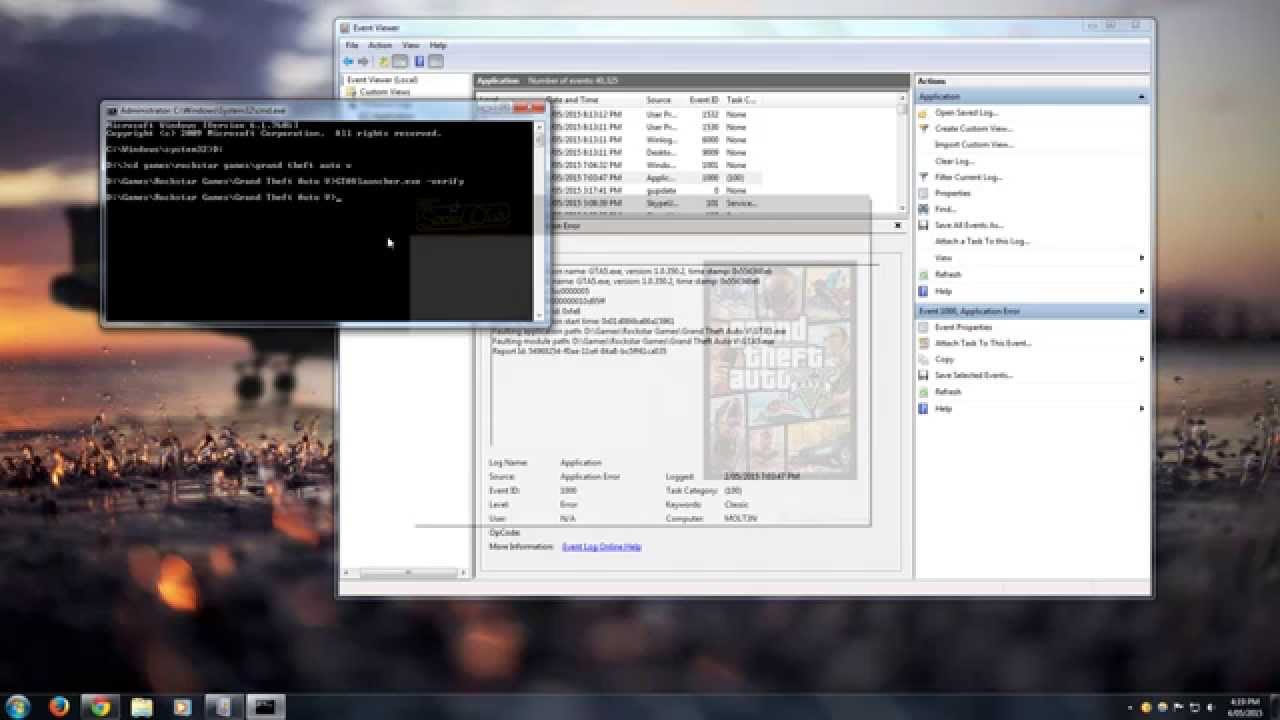
Task: Sort events by Event ID column header
Action: 704,100
